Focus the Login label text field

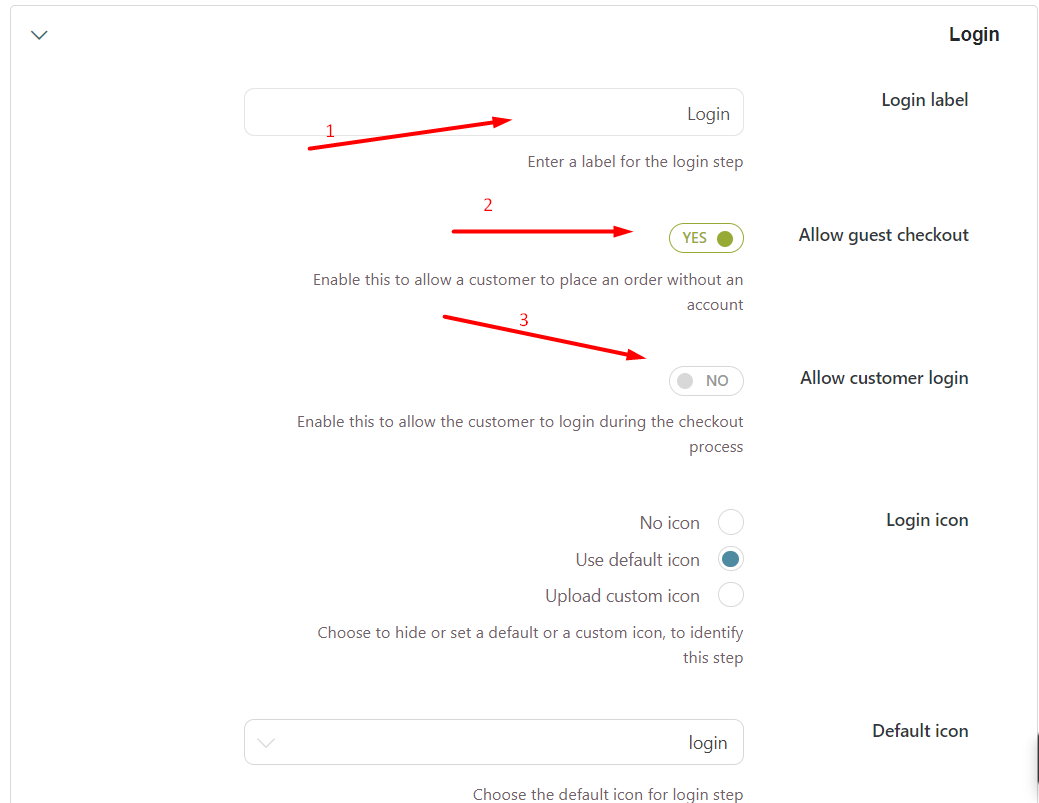494,113
